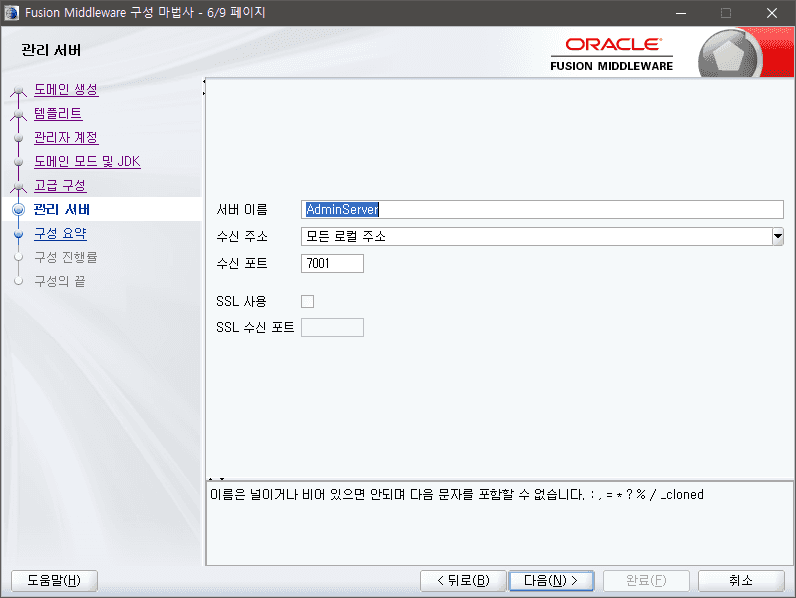Click the 도메인 모드 및 JDK bullet icon
This screenshot has width=796, height=598.
(x=19, y=162)
